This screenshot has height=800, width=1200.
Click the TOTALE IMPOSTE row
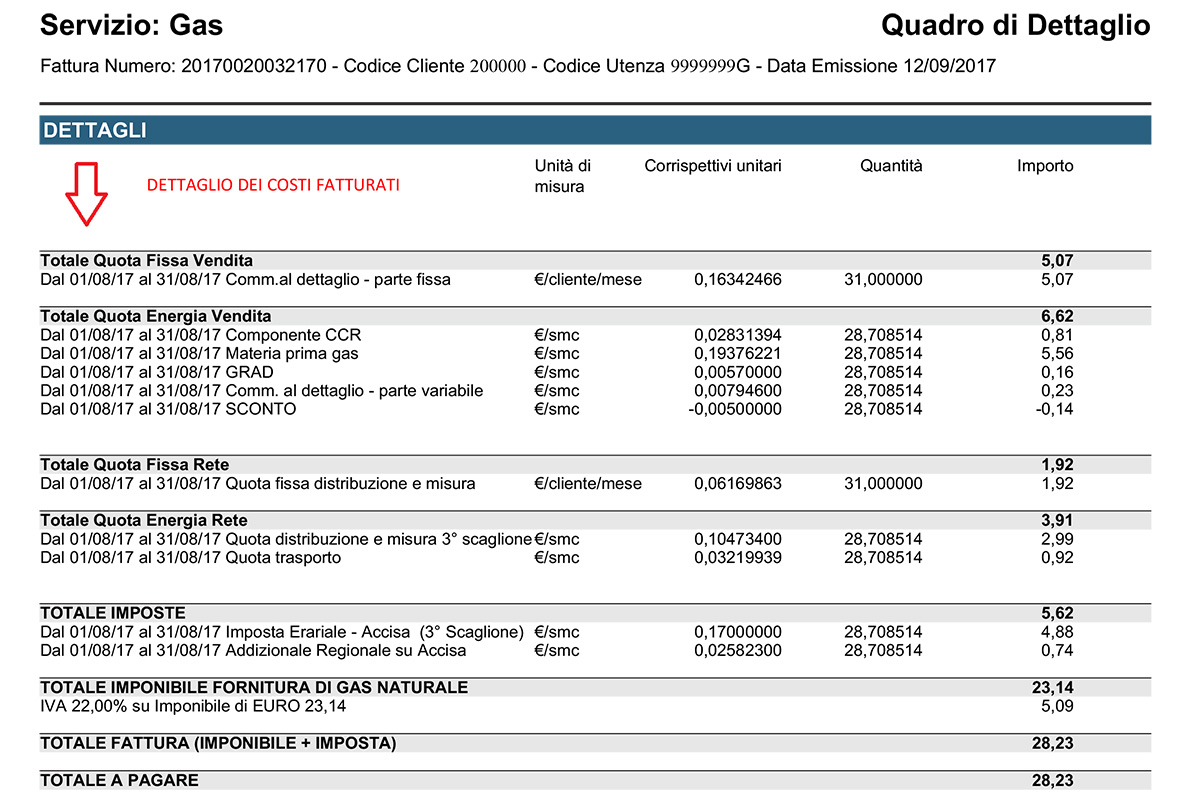(595, 613)
